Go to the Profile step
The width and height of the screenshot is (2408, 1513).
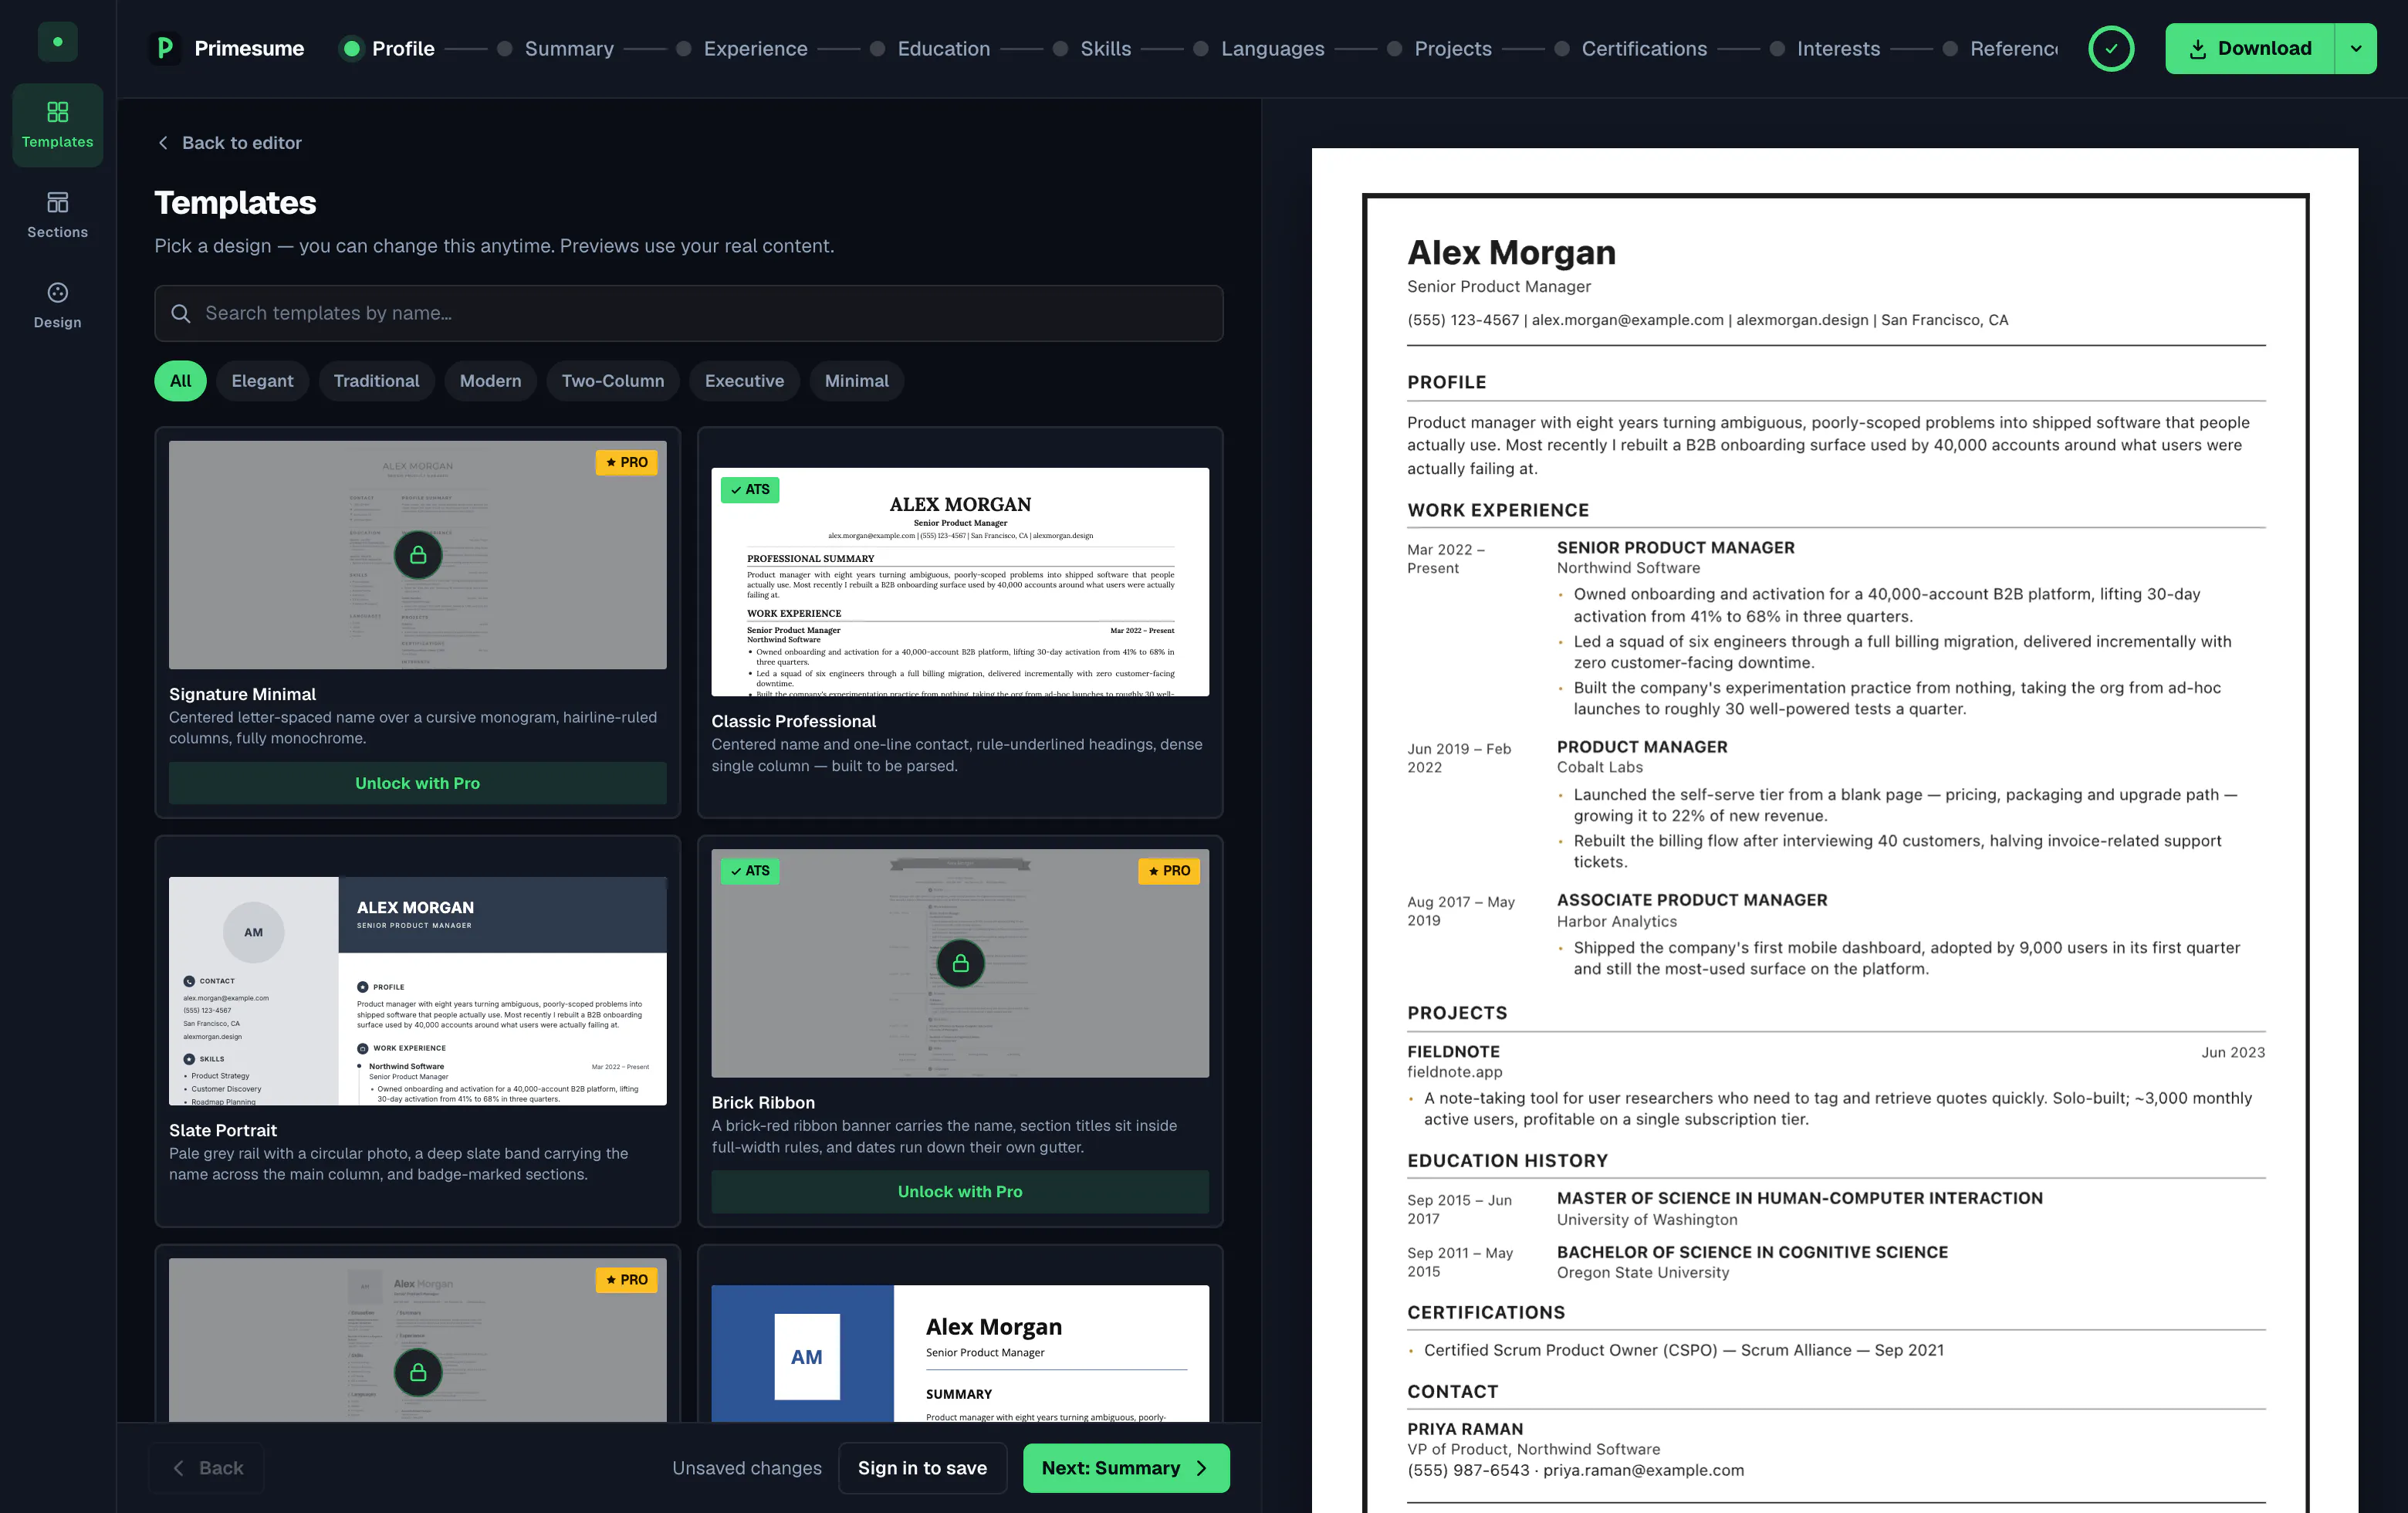[388, 48]
